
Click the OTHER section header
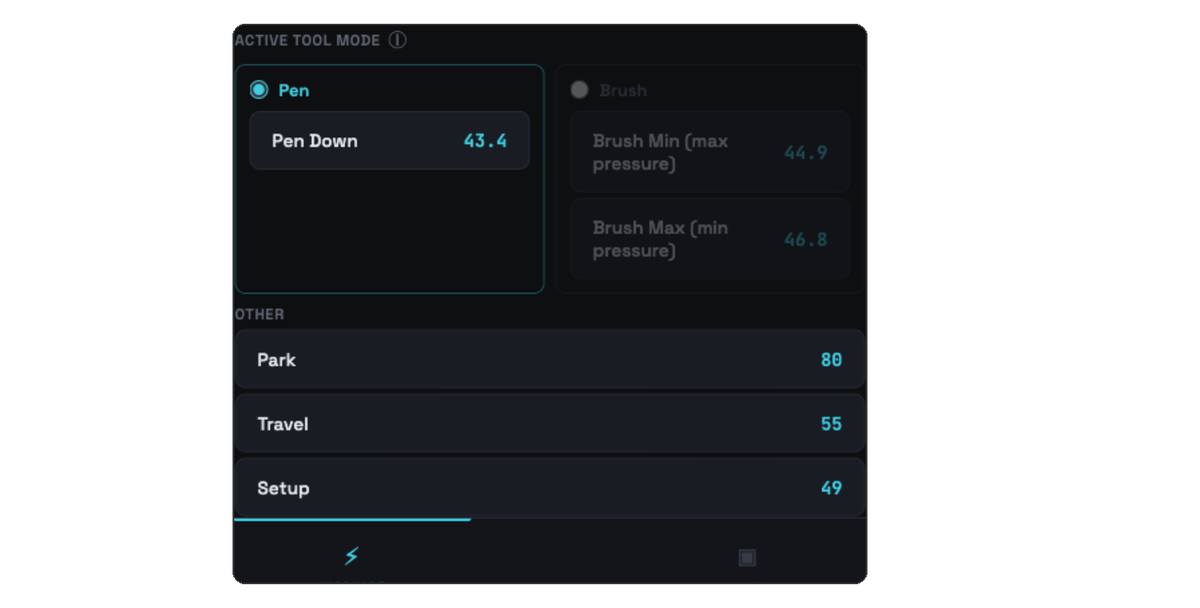click(259, 313)
